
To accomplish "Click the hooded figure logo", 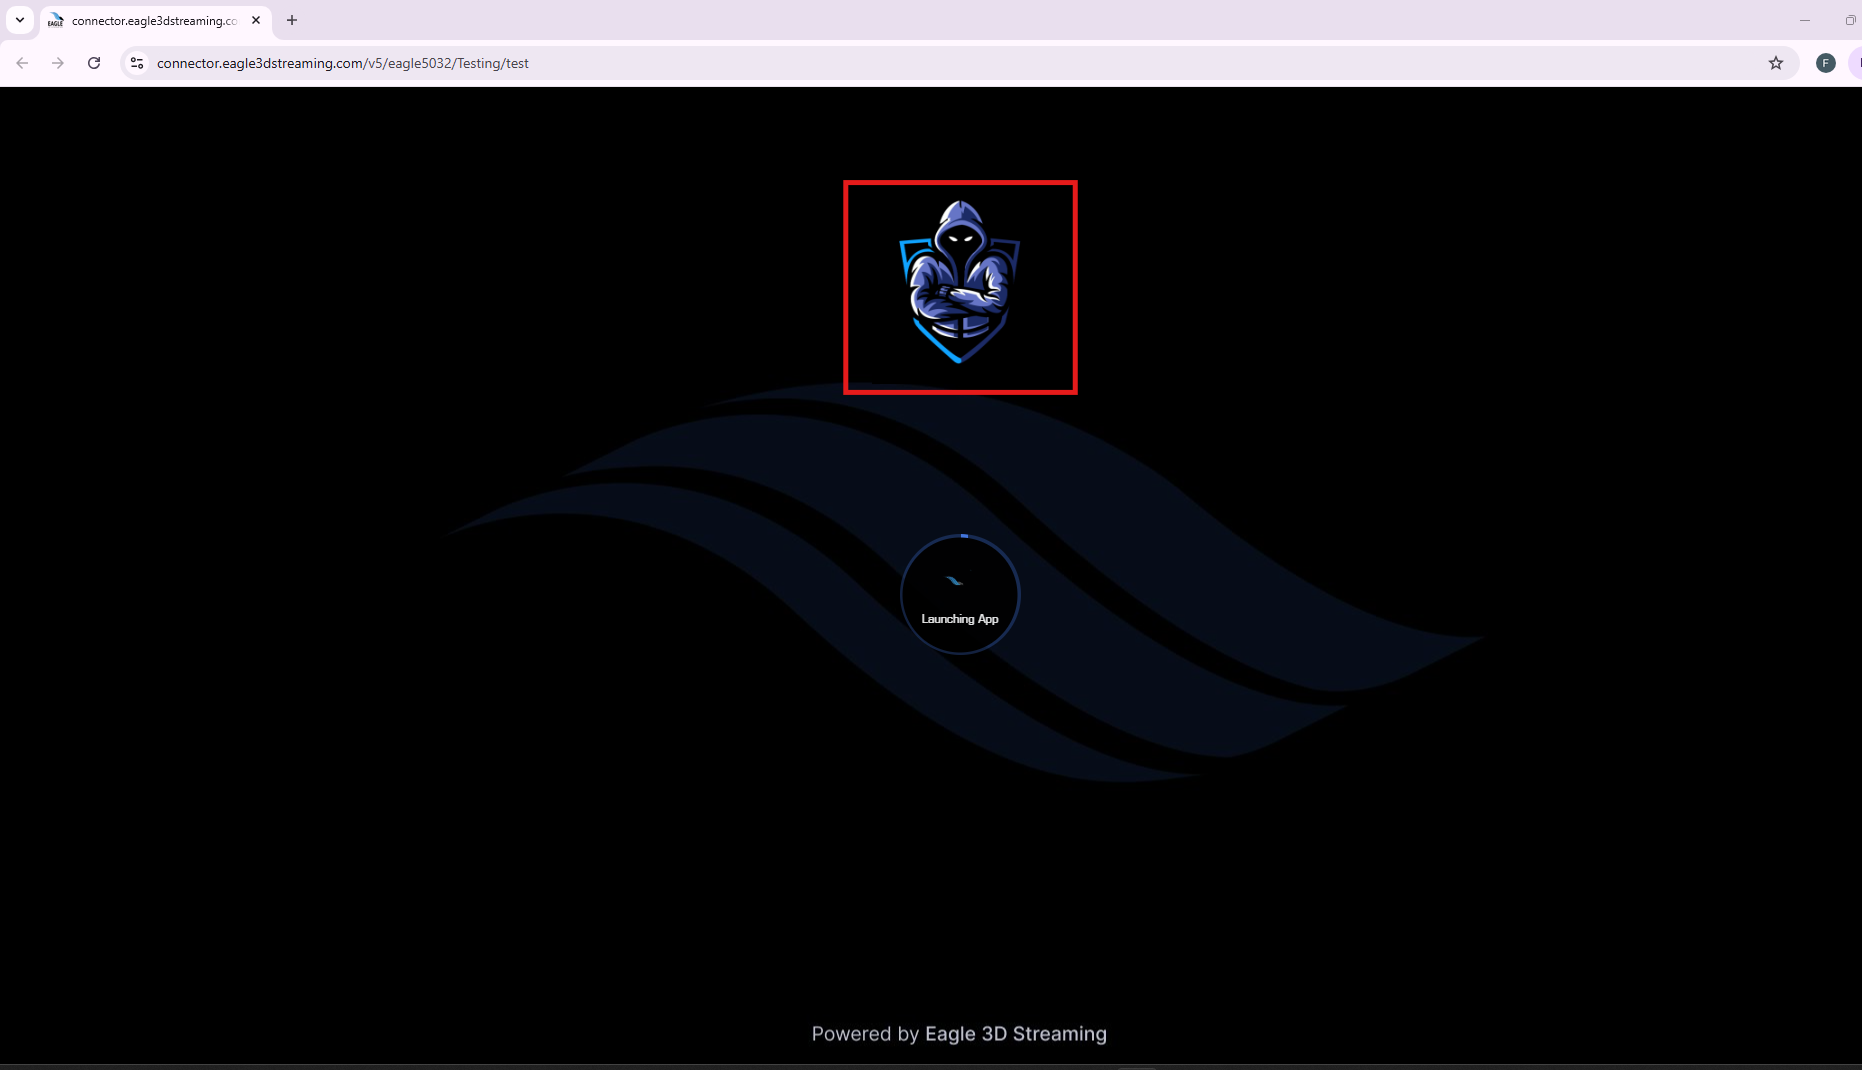I will coord(960,284).
